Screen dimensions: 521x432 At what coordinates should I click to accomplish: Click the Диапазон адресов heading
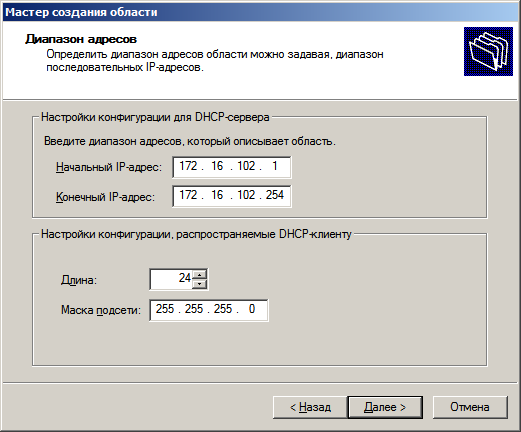[x=81, y=39]
